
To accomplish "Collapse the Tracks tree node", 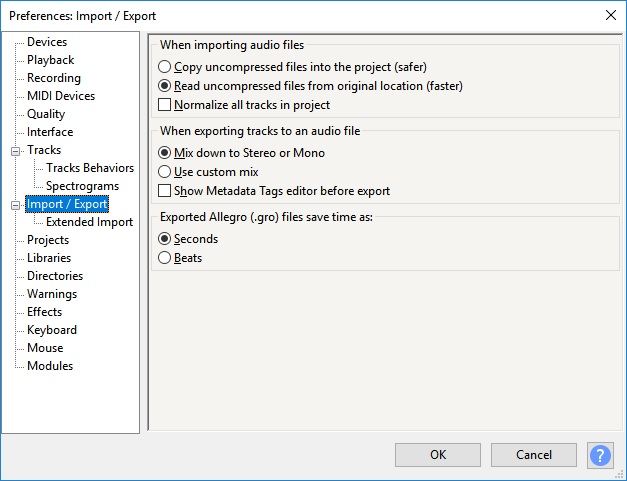I will point(16,151).
